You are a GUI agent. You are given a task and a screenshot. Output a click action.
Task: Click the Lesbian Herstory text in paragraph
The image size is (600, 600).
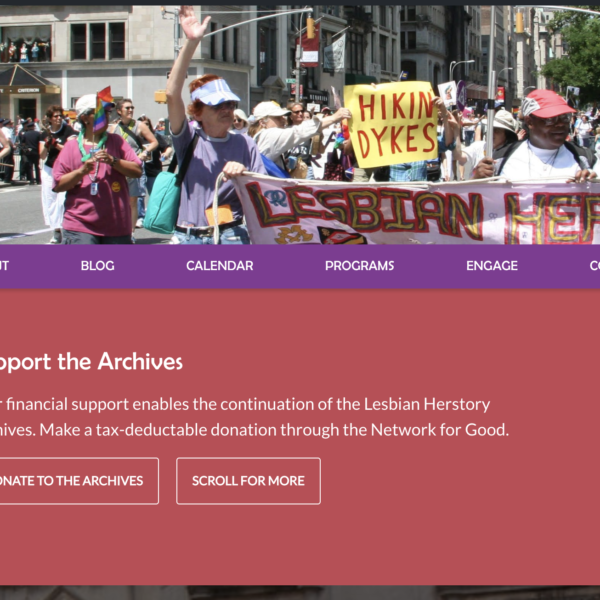427,404
